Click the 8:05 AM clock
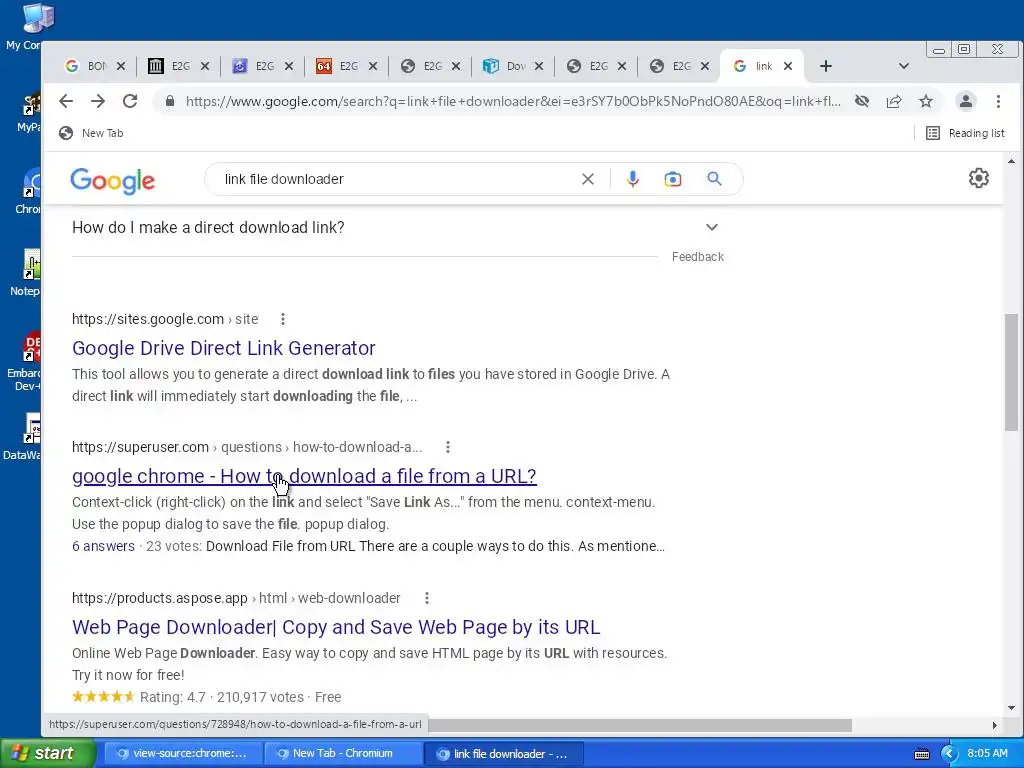Viewport: 1024px width, 768px height. (987, 754)
